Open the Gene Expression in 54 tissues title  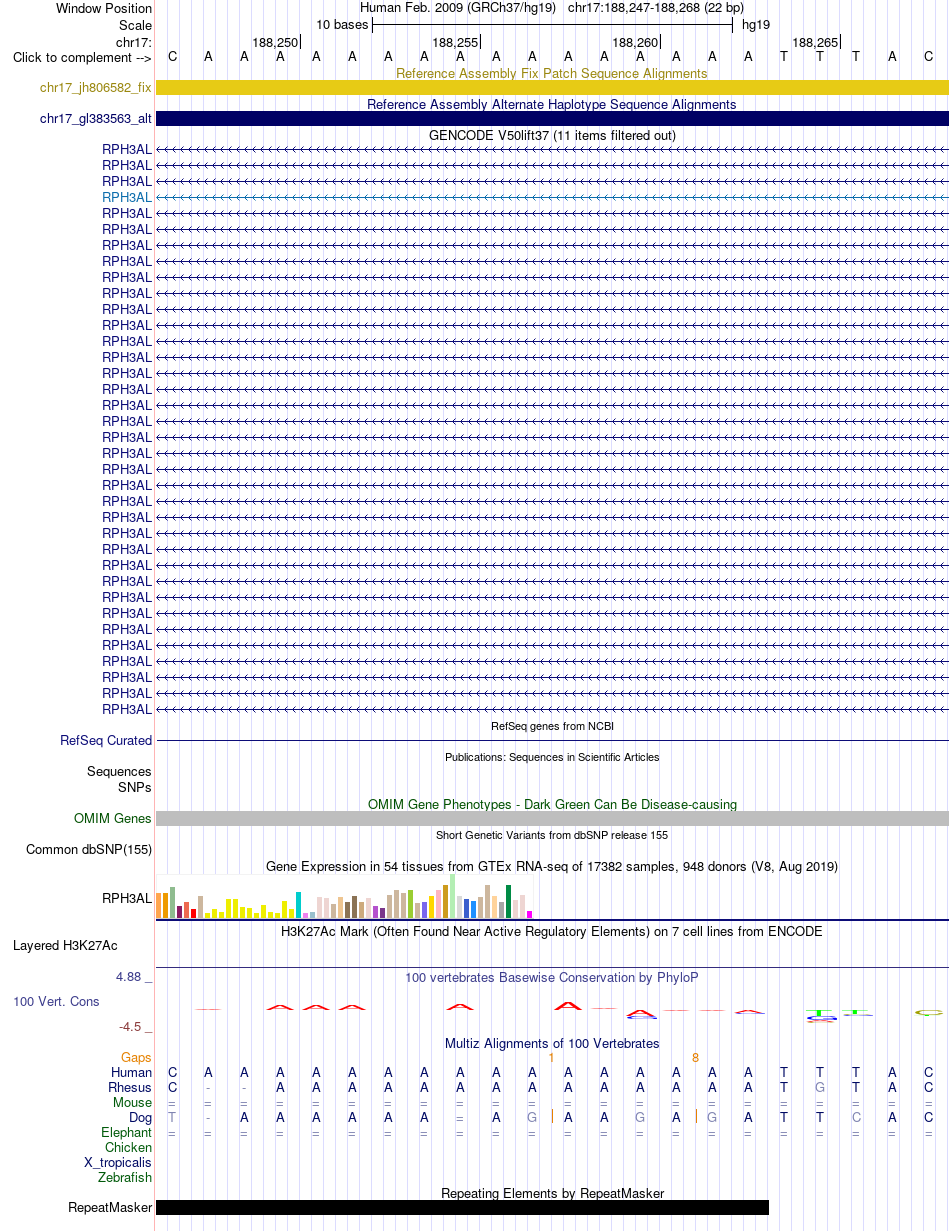point(552,866)
